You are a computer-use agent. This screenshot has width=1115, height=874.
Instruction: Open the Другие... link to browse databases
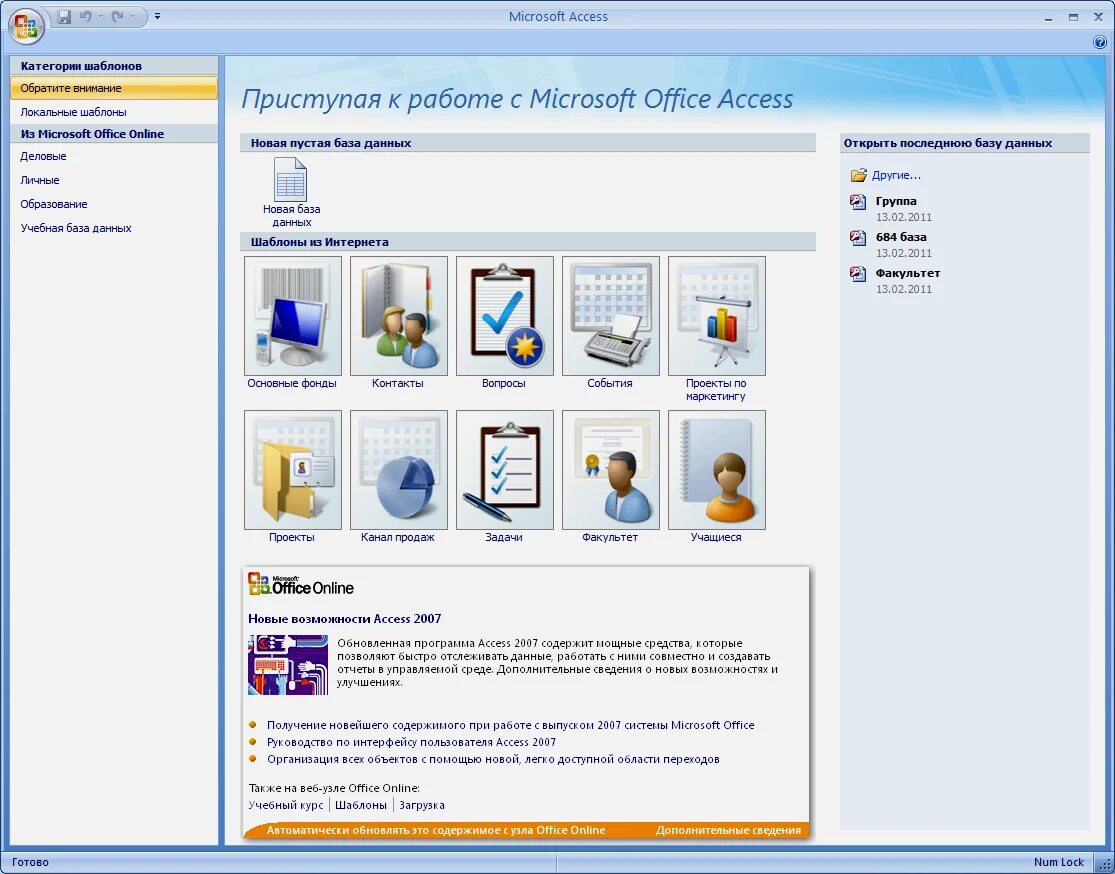(896, 175)
